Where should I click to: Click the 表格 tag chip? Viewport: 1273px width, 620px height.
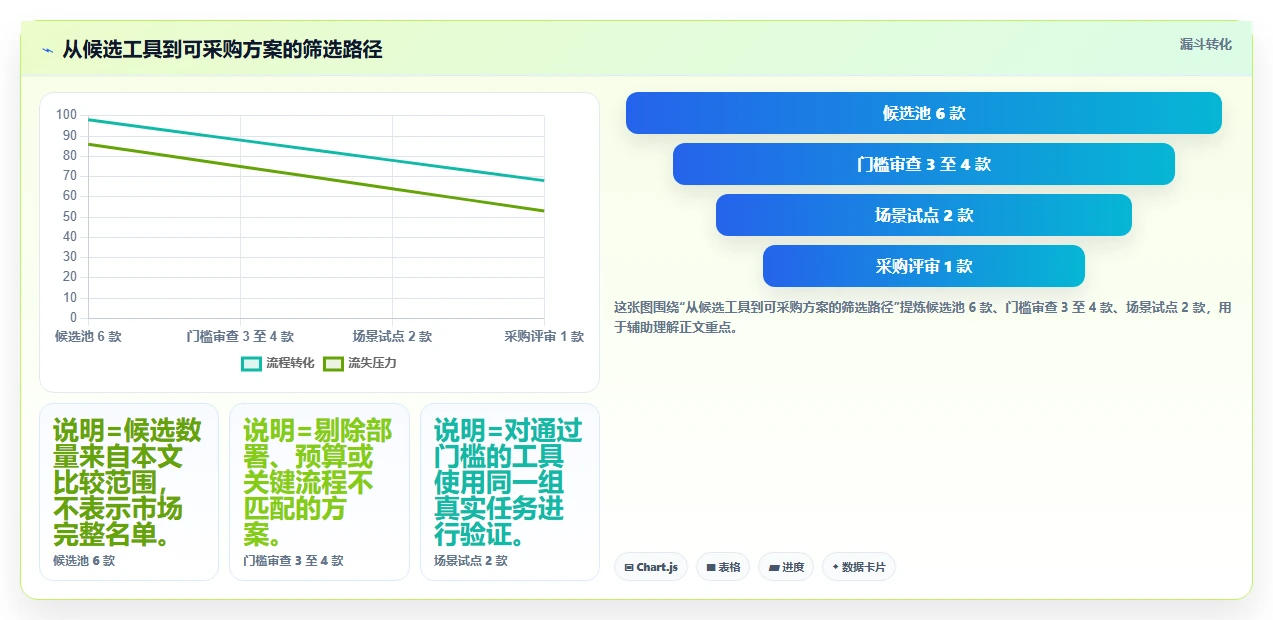pyautogui.click(x=723, y=567)
